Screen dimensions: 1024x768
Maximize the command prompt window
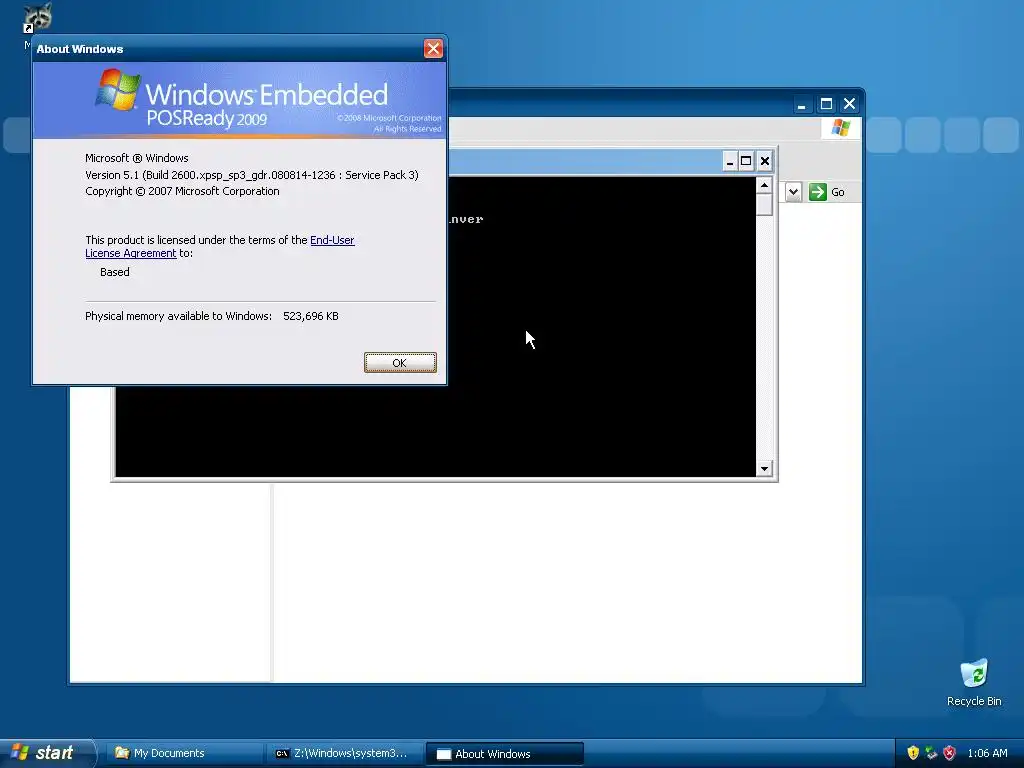pos(746,161)
